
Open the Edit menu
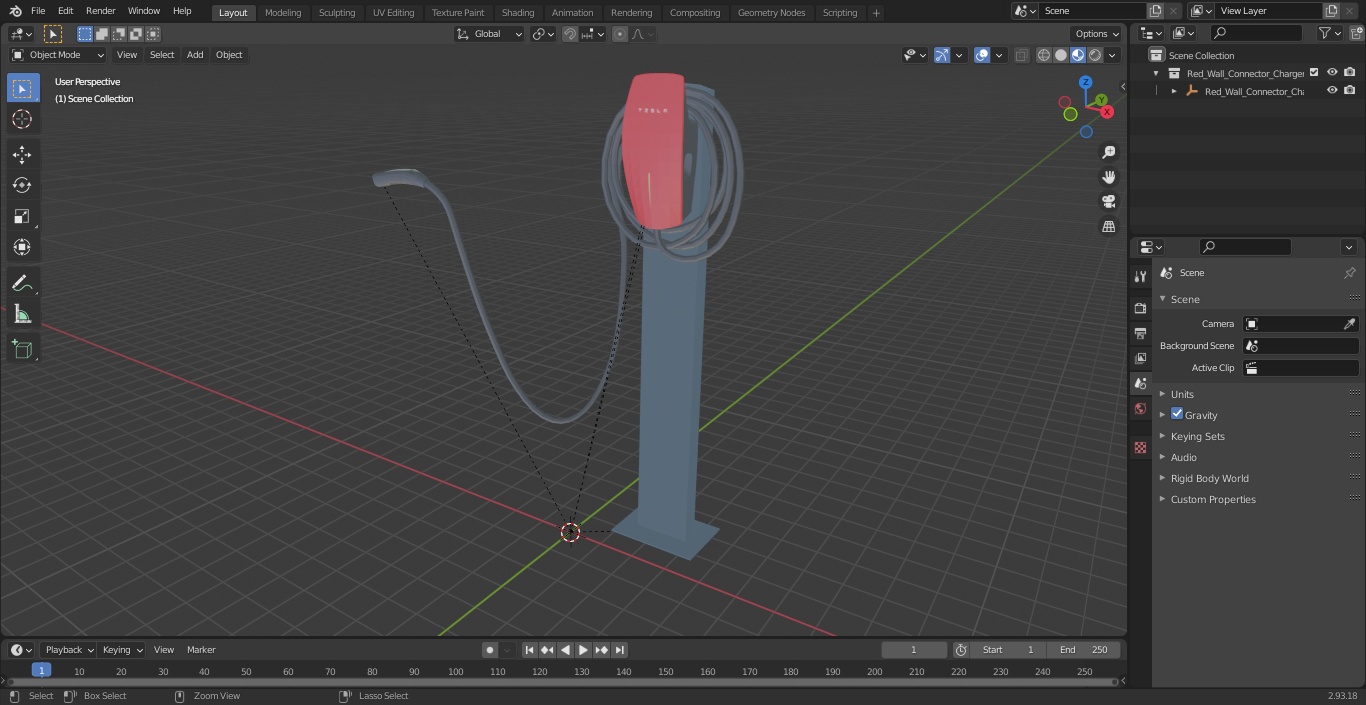pyautogui.click(x=65, y=11)
